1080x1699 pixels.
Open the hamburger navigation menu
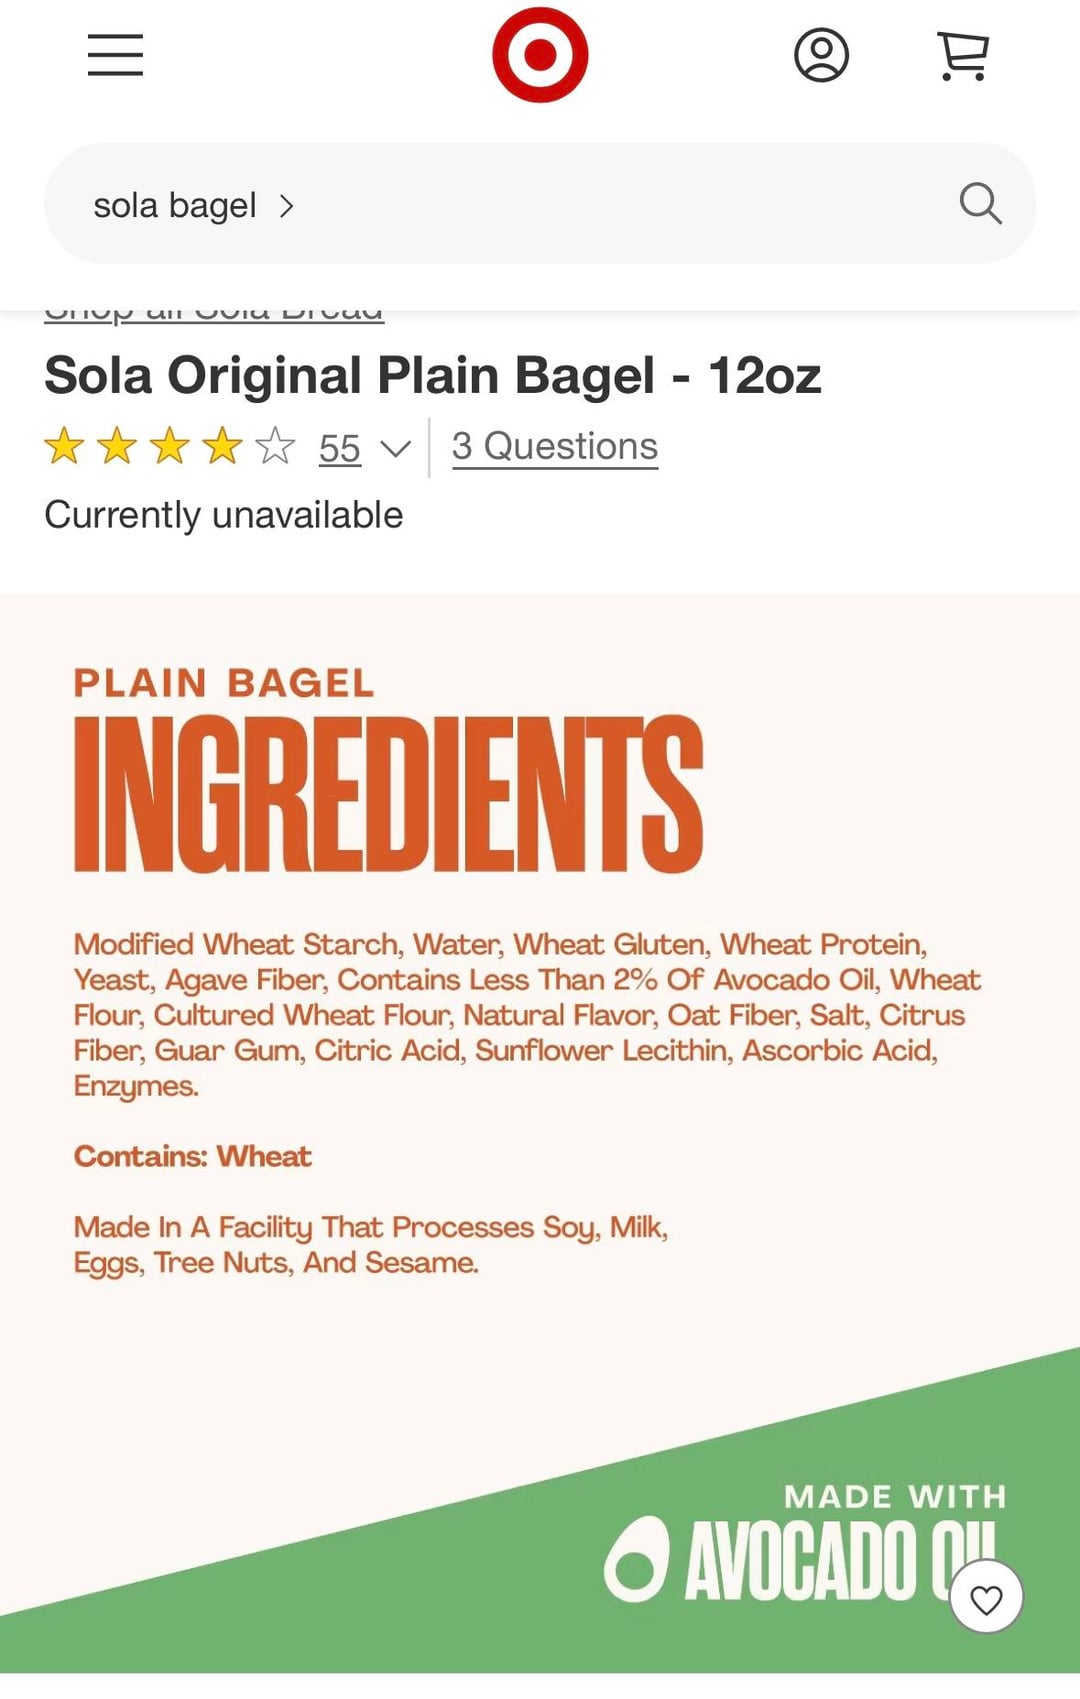click(115, 55)
